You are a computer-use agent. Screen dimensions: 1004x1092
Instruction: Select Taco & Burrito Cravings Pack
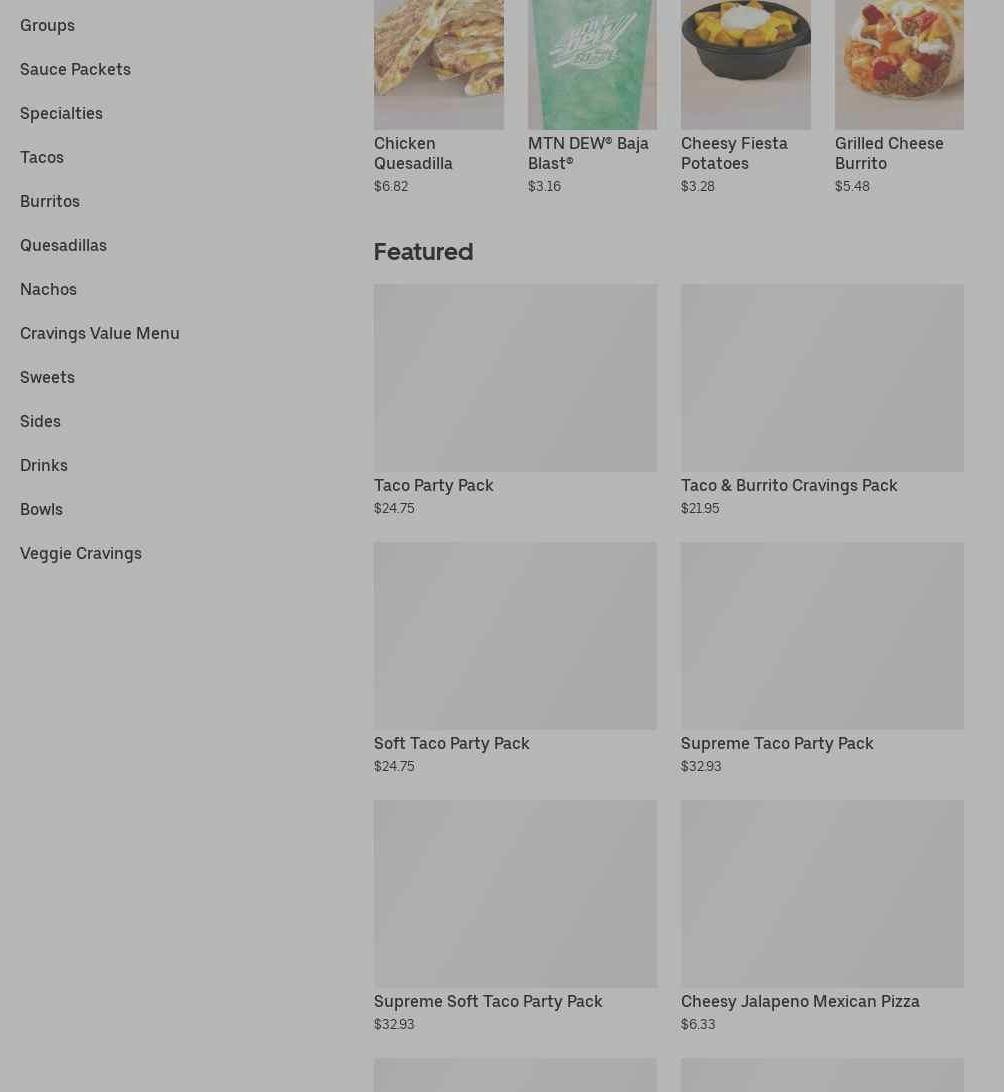pyautogui.click(x=822, y=400)
